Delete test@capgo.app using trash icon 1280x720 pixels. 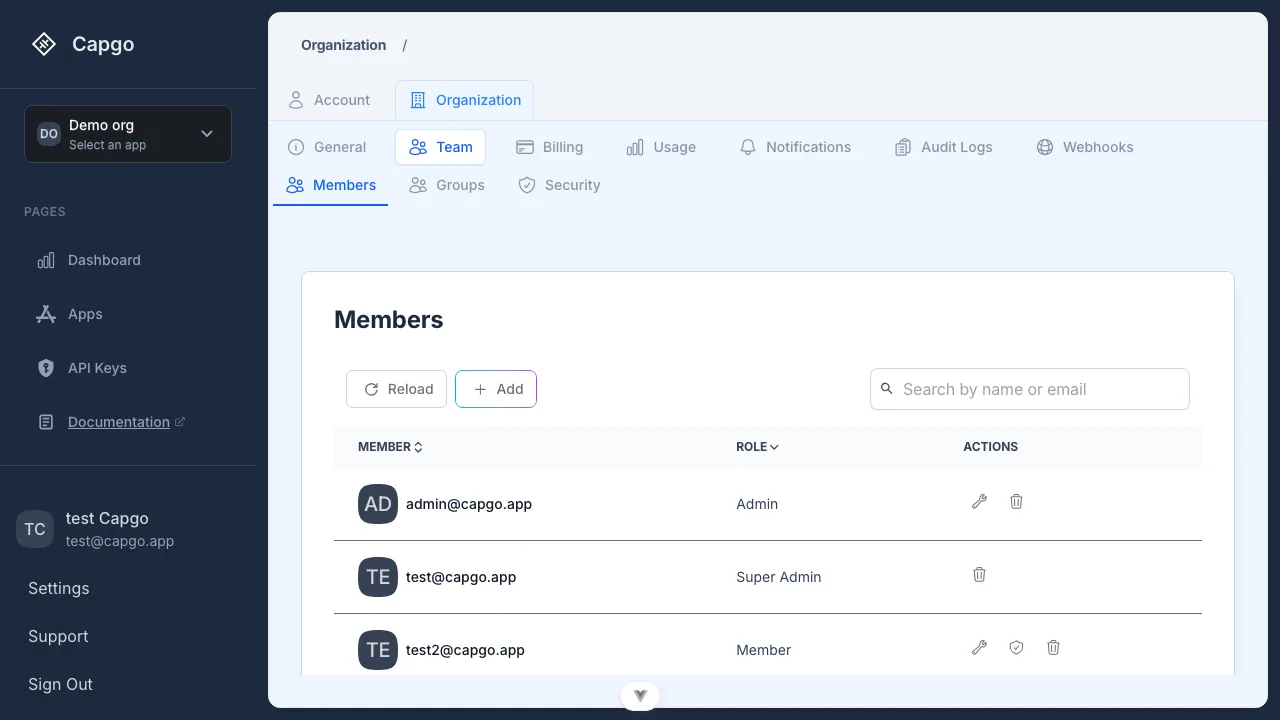tap(979, 575)
